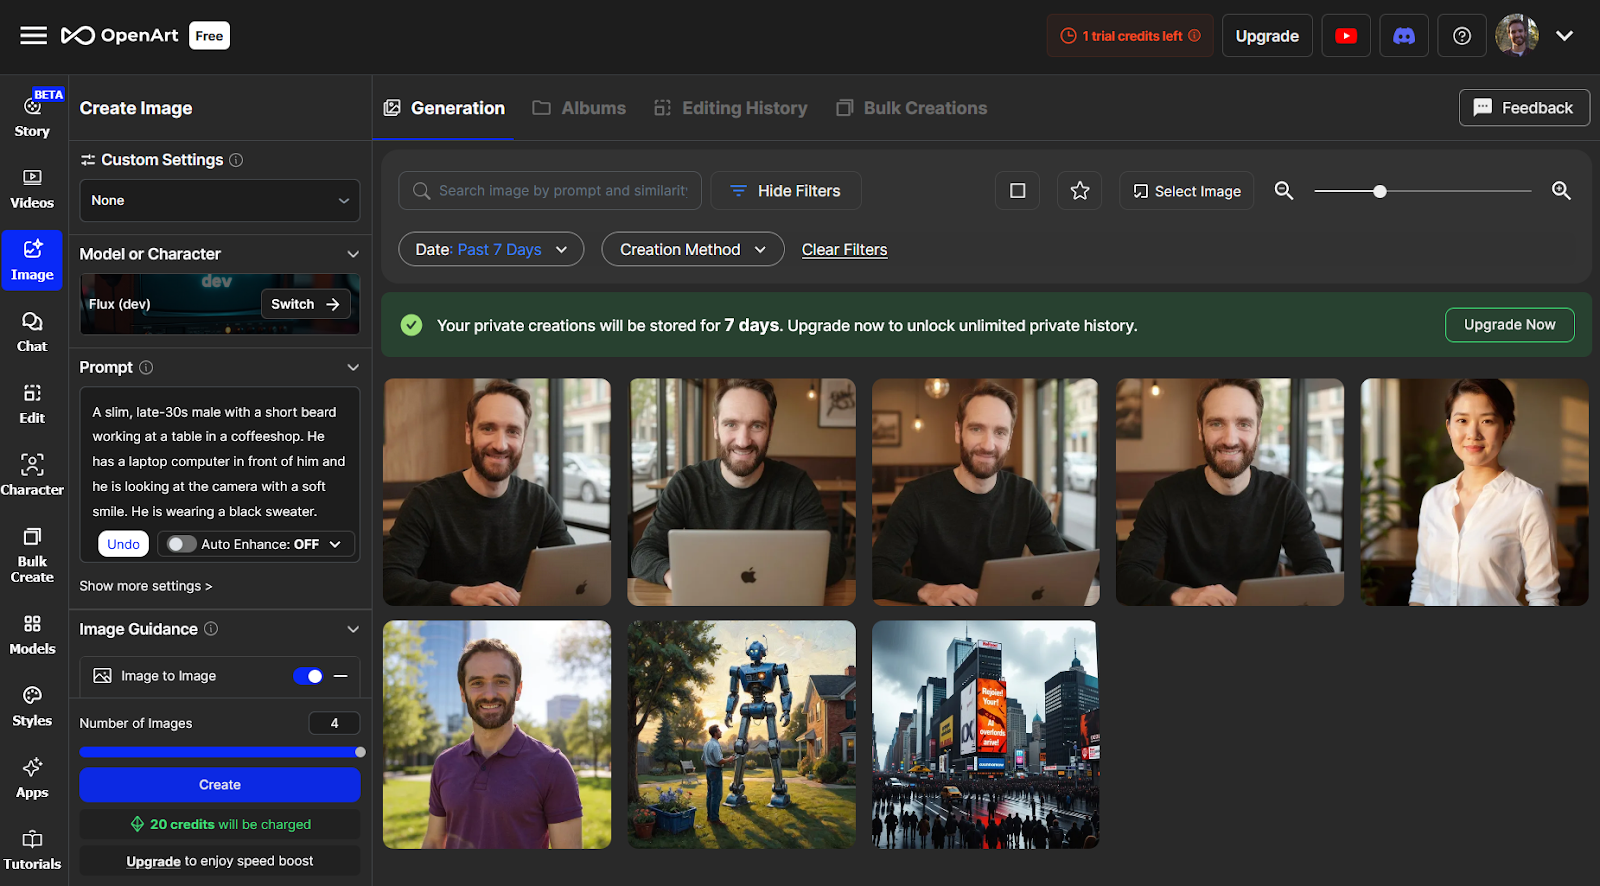
Task: Switch to the Albums tab
Action: coord(579,108)
